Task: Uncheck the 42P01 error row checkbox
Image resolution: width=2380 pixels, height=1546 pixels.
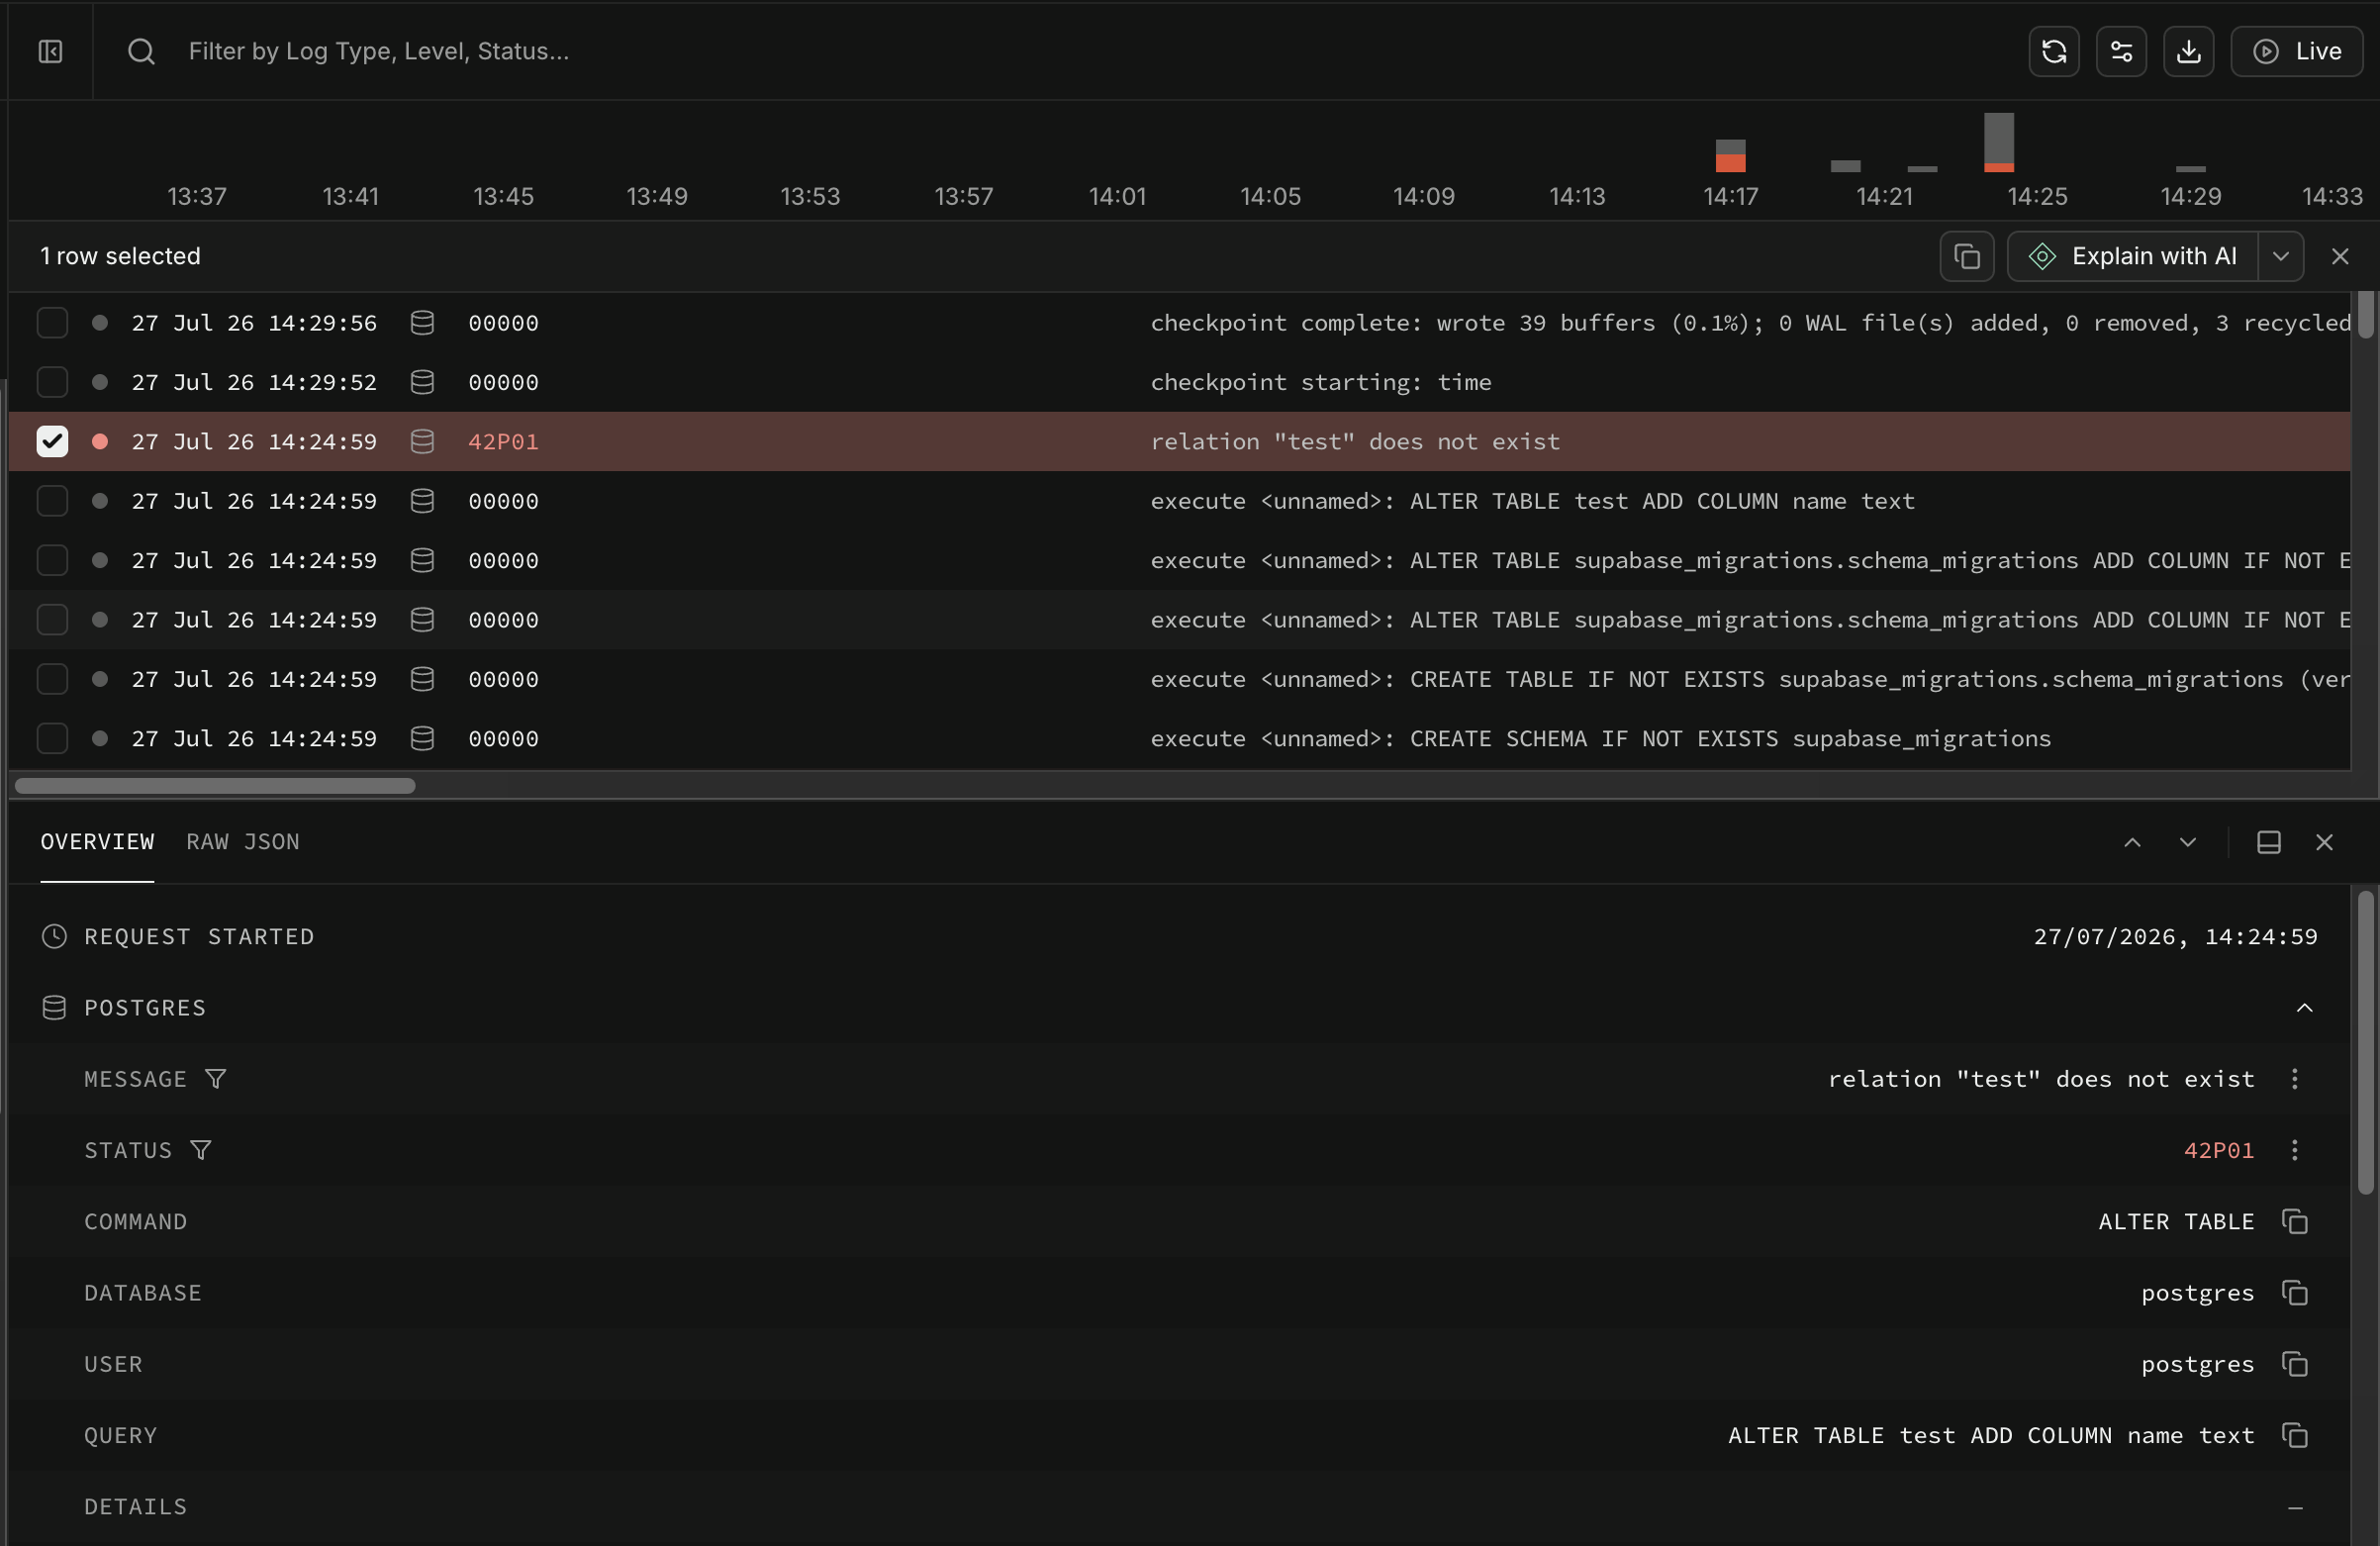Action: pos(52,441)
